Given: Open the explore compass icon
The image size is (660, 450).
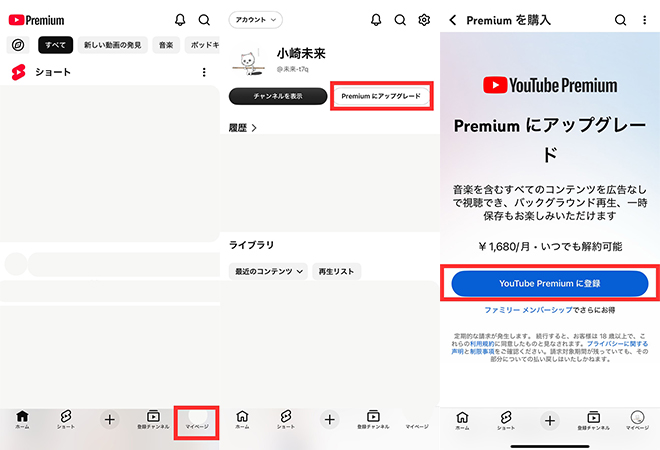Looking at the screenshot, I should click(18, 45).
